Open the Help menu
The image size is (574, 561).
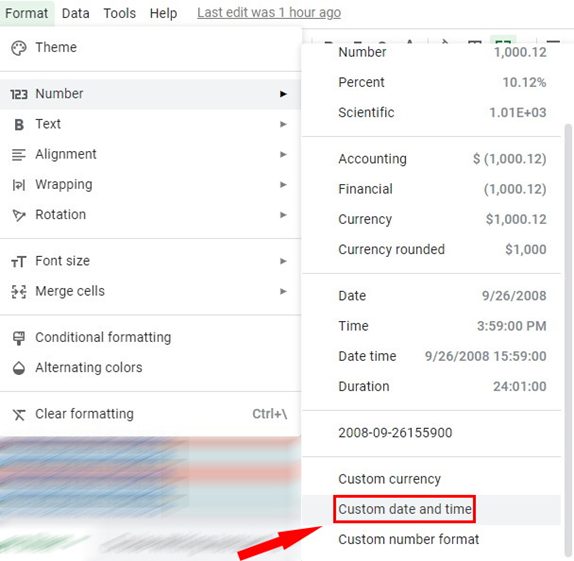point(163,13)
